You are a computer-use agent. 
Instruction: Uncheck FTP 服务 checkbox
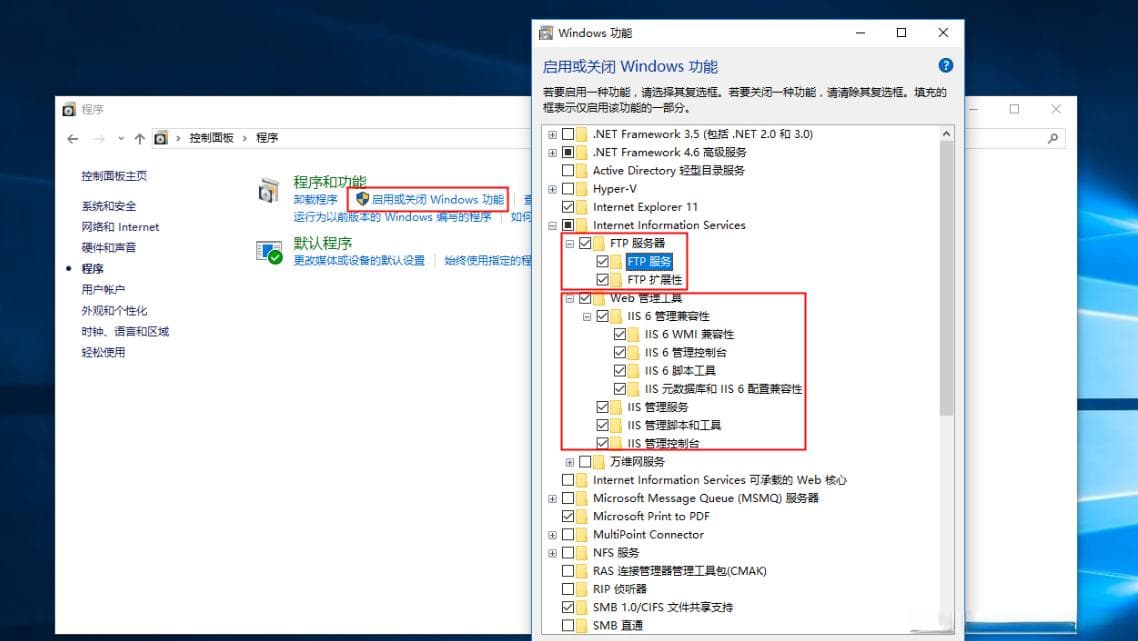tap(602, 261)
